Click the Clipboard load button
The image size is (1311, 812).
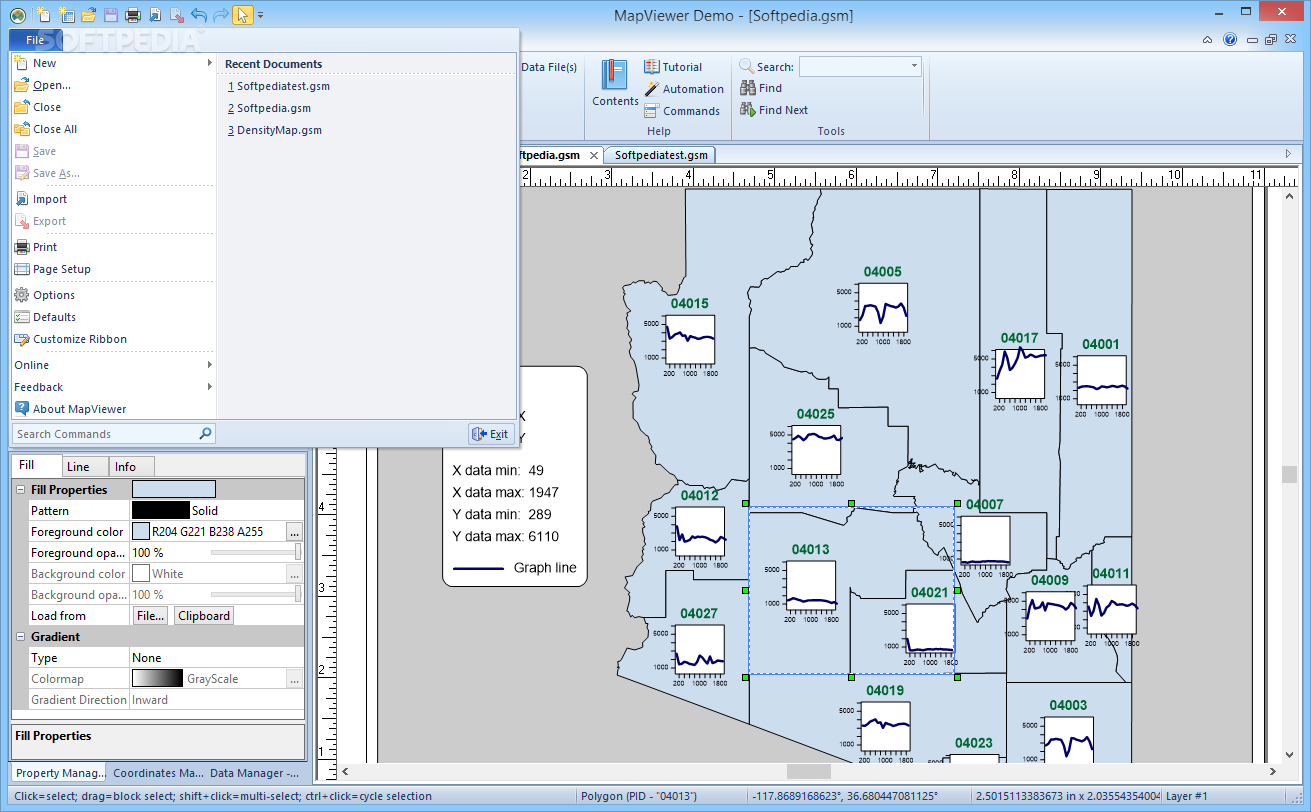(x=204, y=616)
